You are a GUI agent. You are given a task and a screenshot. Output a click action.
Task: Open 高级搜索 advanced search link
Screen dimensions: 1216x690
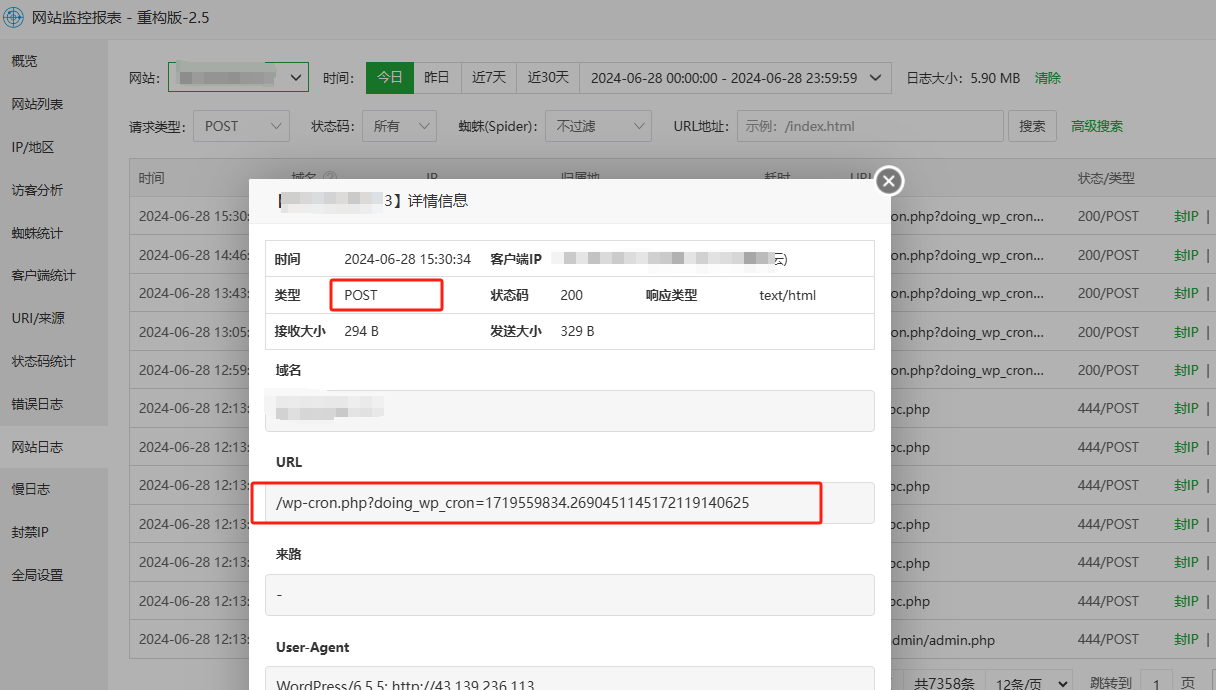(x=1097, y=127)
